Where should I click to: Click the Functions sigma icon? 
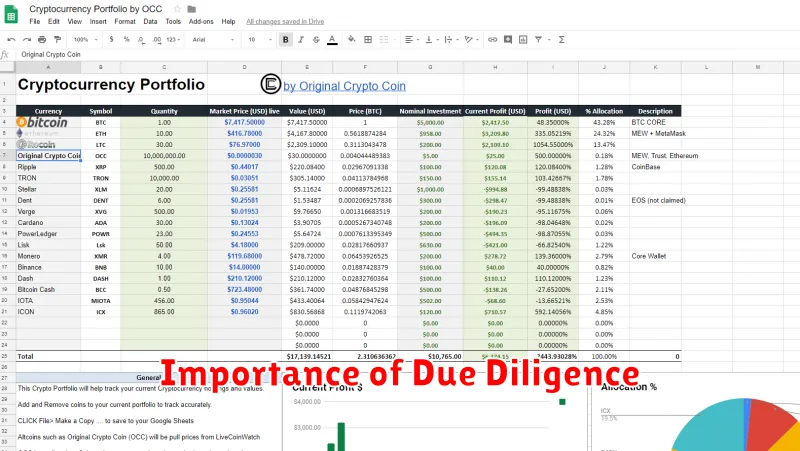[561, 39]
